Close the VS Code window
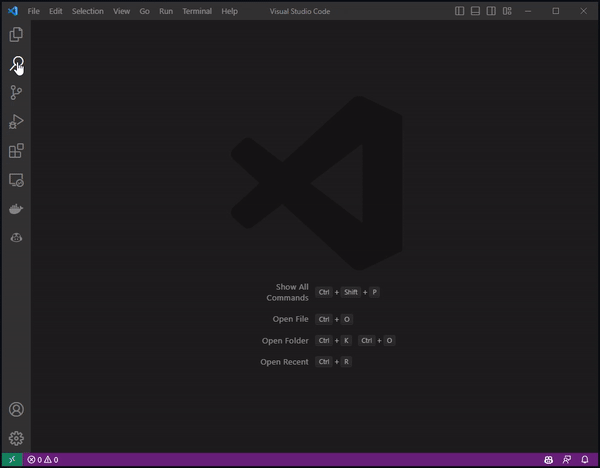Image resolution: width=600 pixels, height=468 pixels. [x=584, y=11]
